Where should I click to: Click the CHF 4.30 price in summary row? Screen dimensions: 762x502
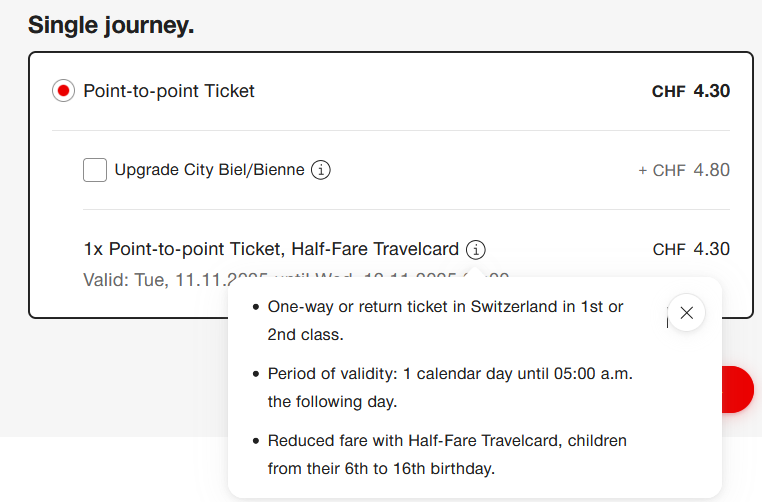click(691, 249)
